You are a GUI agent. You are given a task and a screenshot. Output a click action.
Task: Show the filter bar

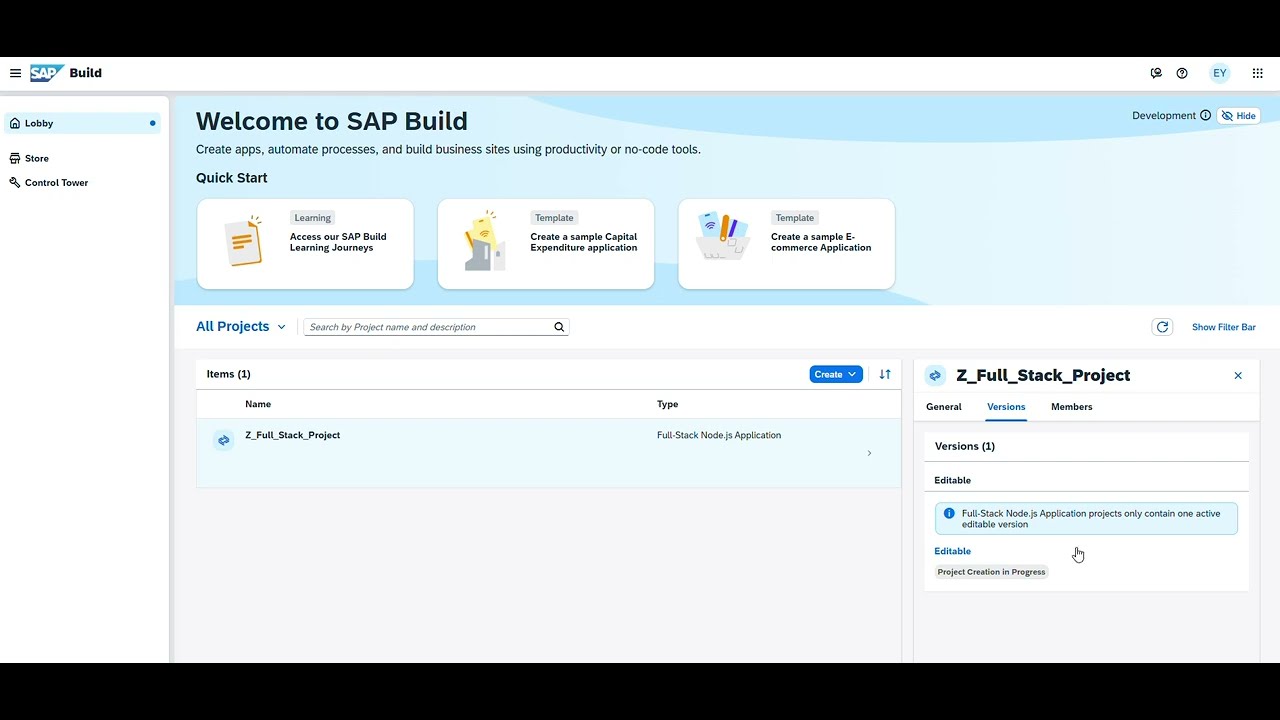[x=1224, y=327]
